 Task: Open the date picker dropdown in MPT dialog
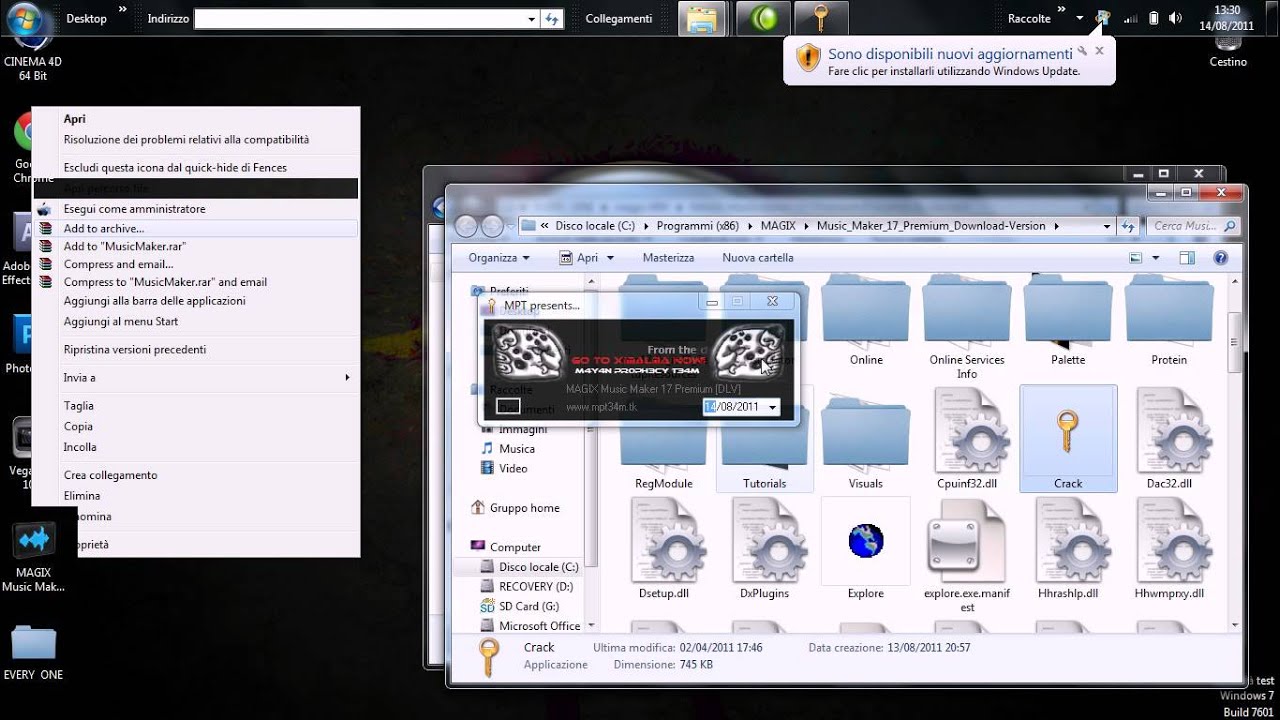[773, 407]
